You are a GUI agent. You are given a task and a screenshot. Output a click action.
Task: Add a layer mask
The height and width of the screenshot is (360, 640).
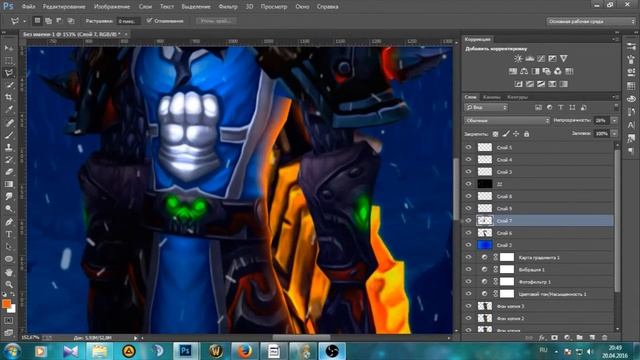point(554,338)
